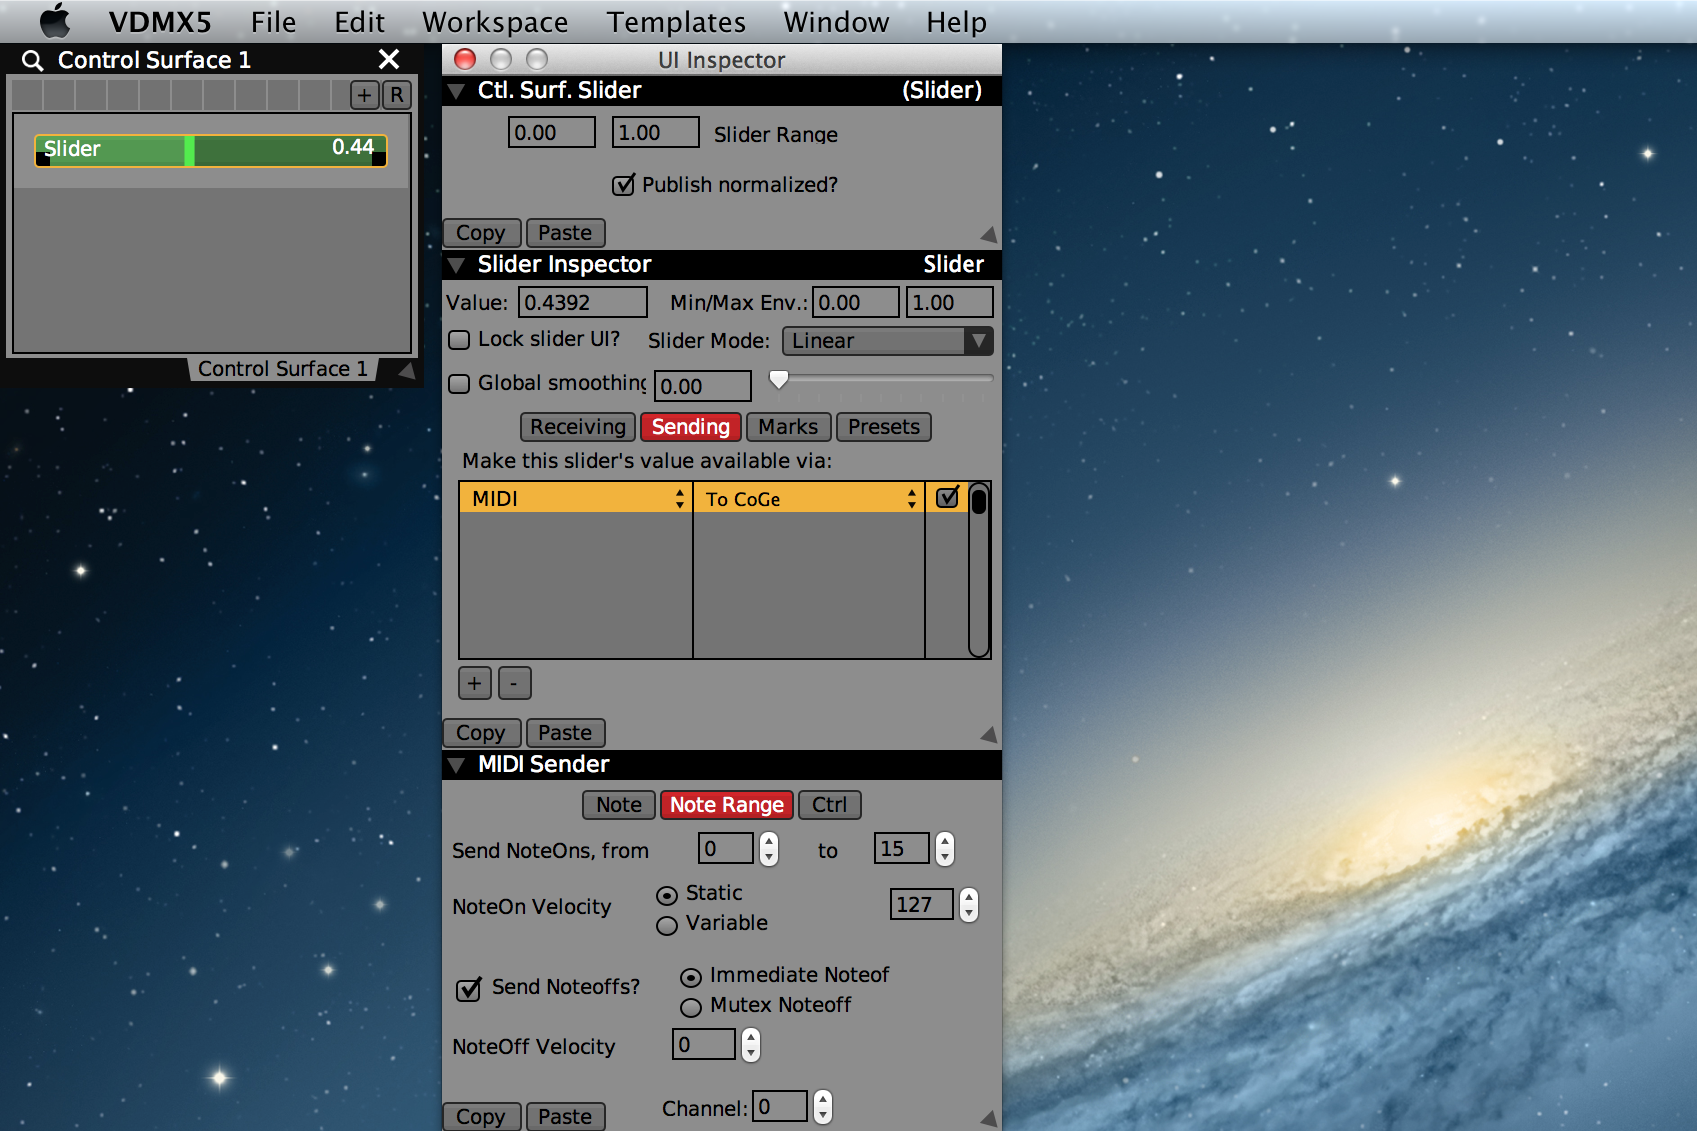Remove sender with the minus button
The image size is (1697, 1131).
click(514, 683)
